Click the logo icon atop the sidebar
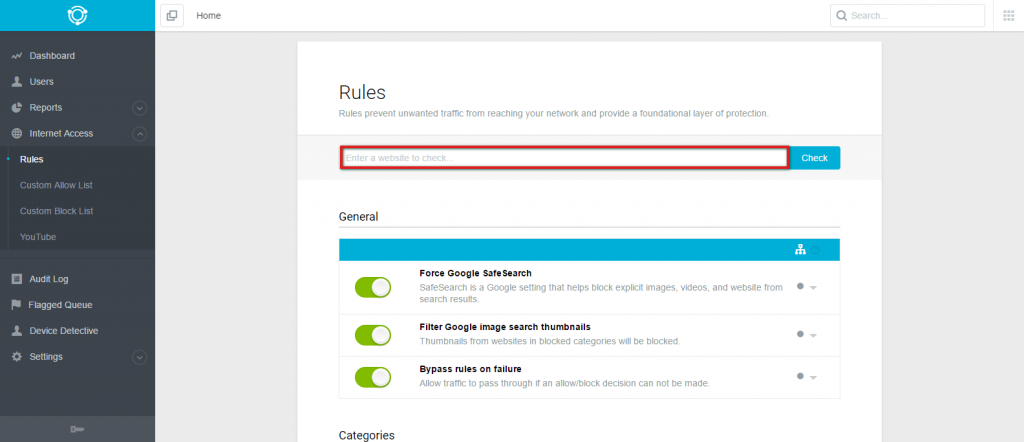 pyautogui.click(x=77, y=16)
